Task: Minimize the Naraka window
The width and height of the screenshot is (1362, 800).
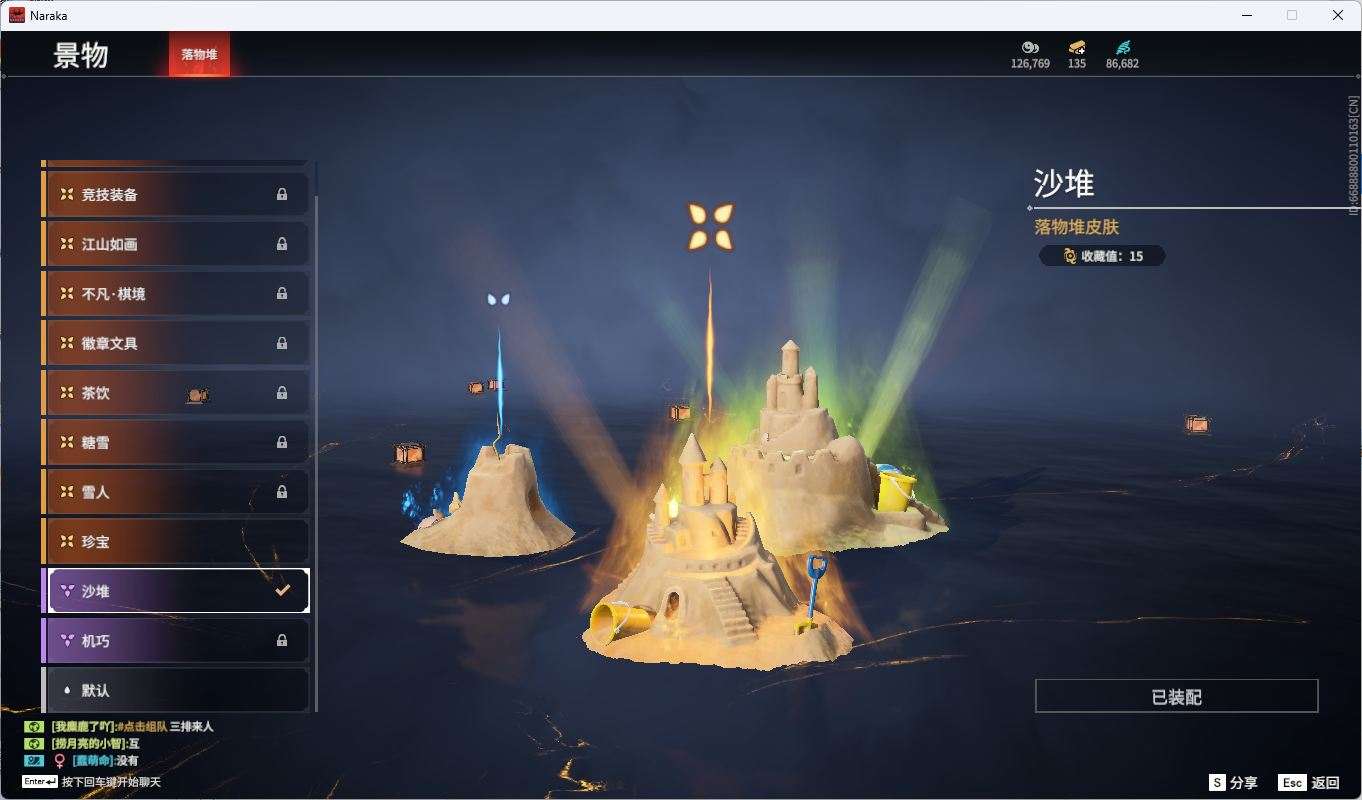Action: click(1247, 15)
